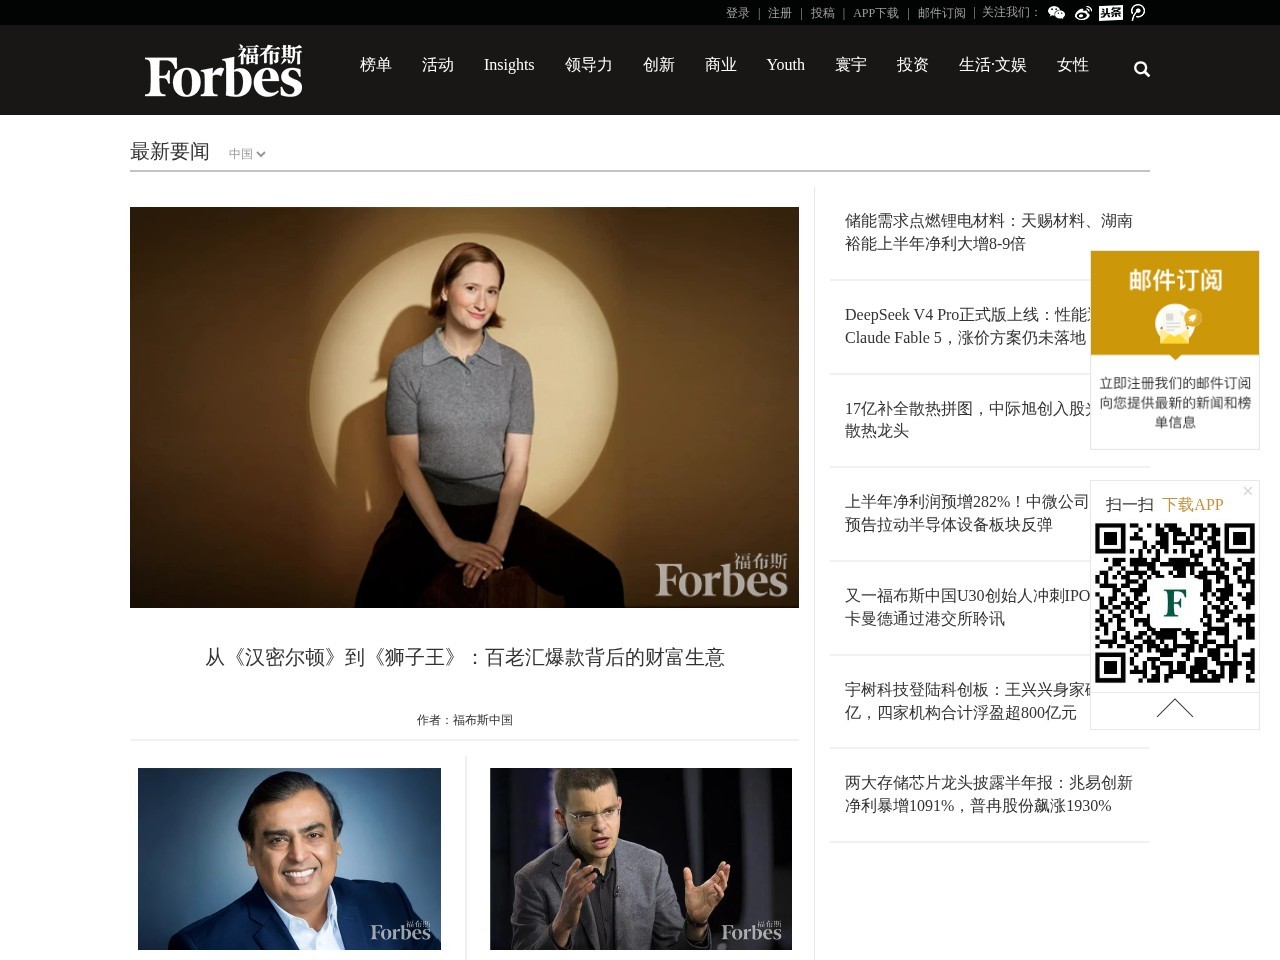This screenshot has height=960, width=1280.
Task: Select the 创新 nav item
Action: [x=659, y=65]
